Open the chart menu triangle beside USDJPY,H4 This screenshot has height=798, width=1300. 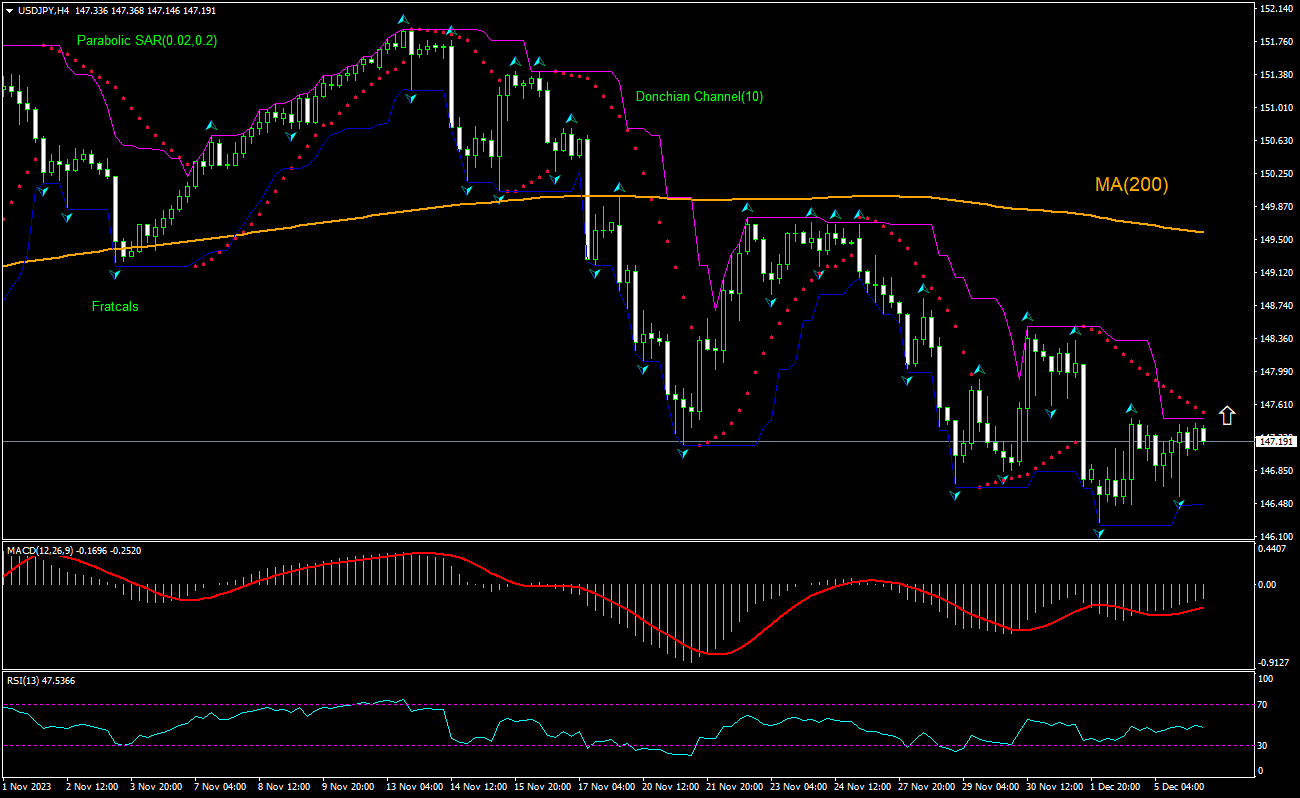point(8,10)
